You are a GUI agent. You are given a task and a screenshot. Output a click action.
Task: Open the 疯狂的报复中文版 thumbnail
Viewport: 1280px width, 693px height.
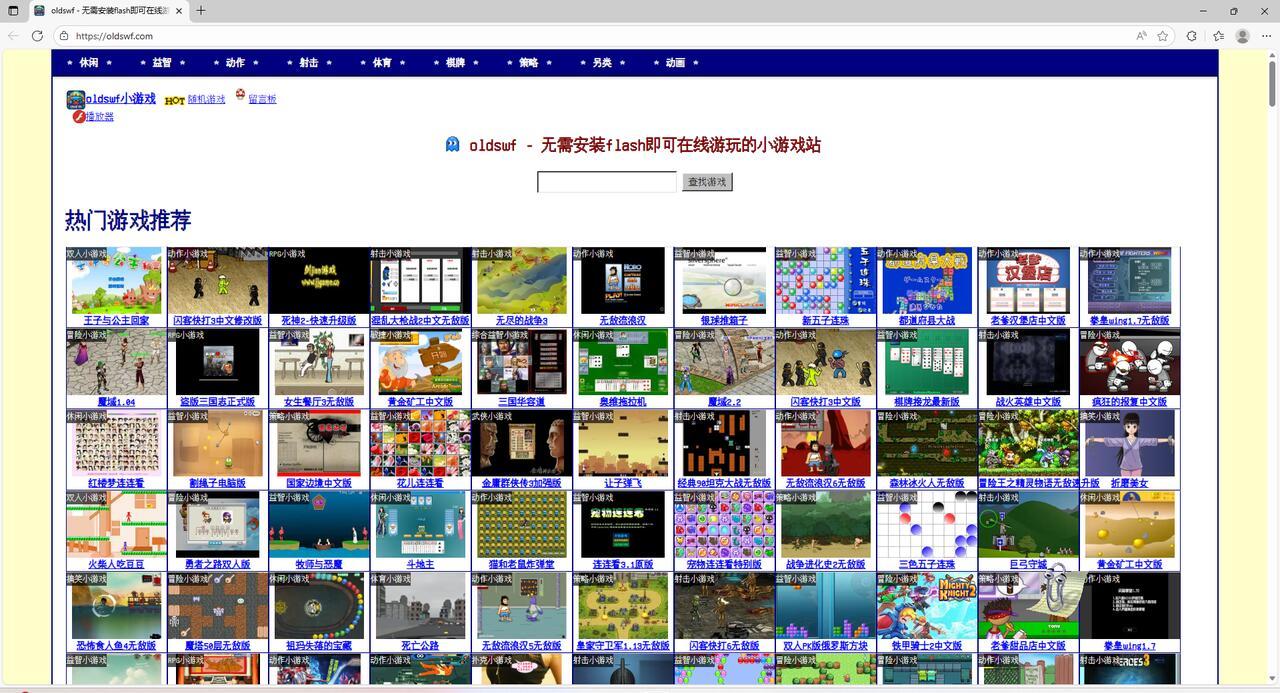[x=1129, y=362]
